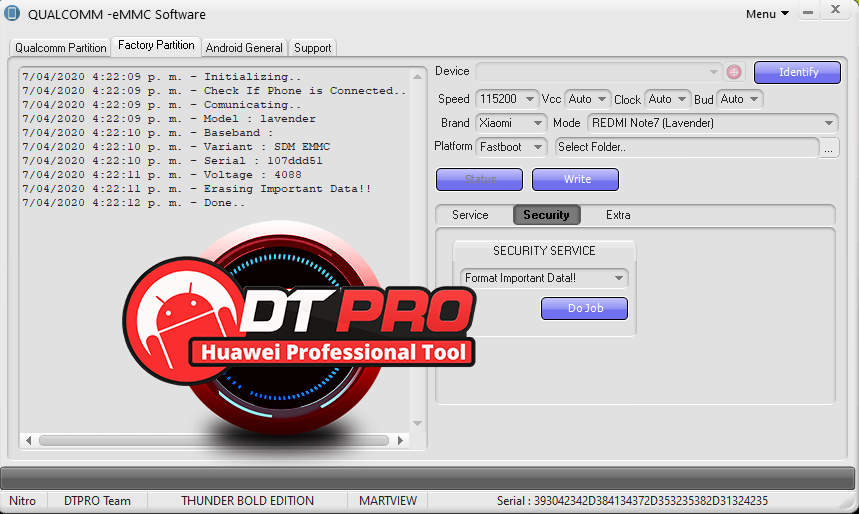Select the Extra sub-tab

click(x=618, y=215)
